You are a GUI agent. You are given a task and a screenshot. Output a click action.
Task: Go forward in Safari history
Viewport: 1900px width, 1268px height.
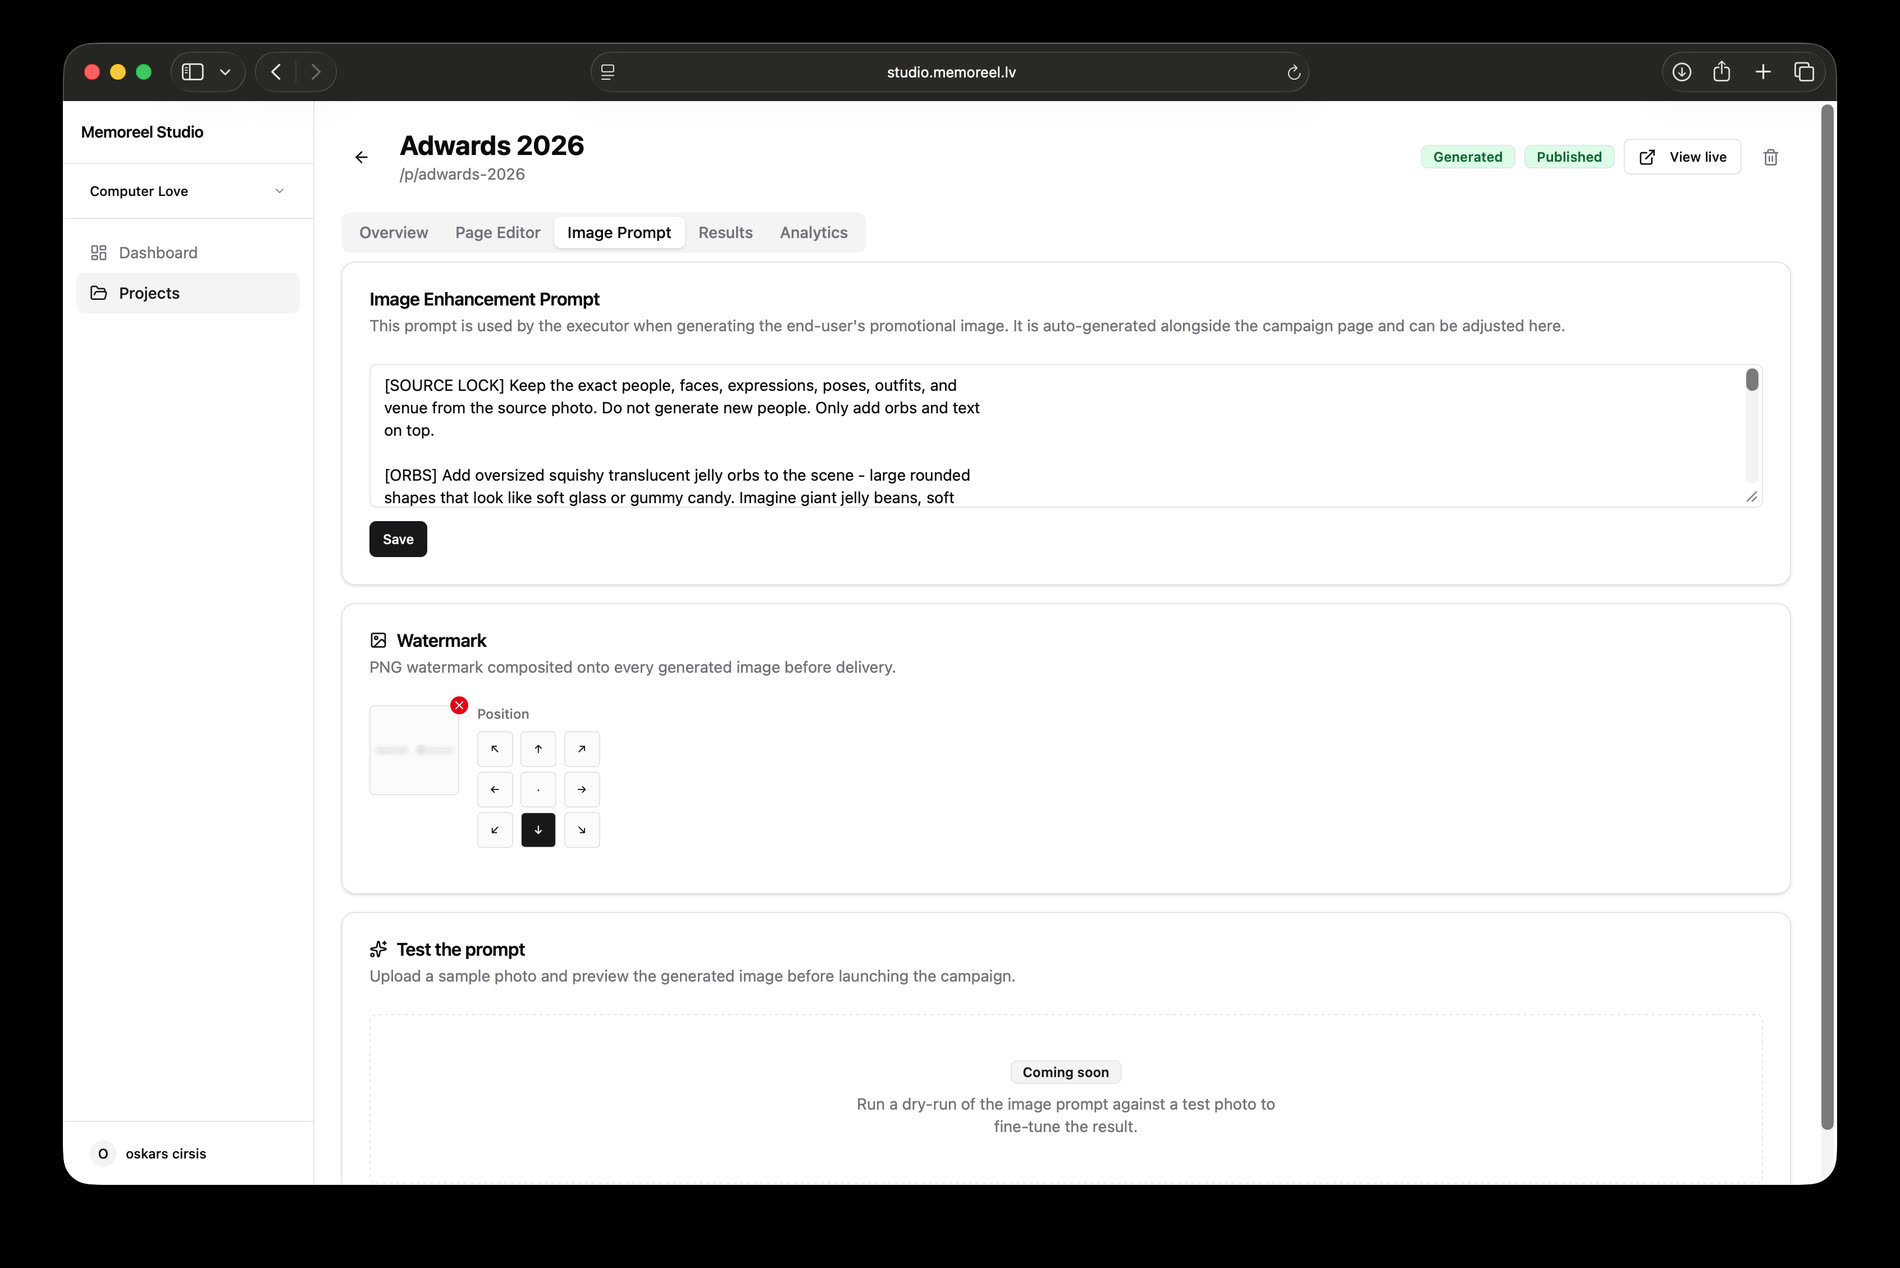pyautogui.click(x=316, y=72)
